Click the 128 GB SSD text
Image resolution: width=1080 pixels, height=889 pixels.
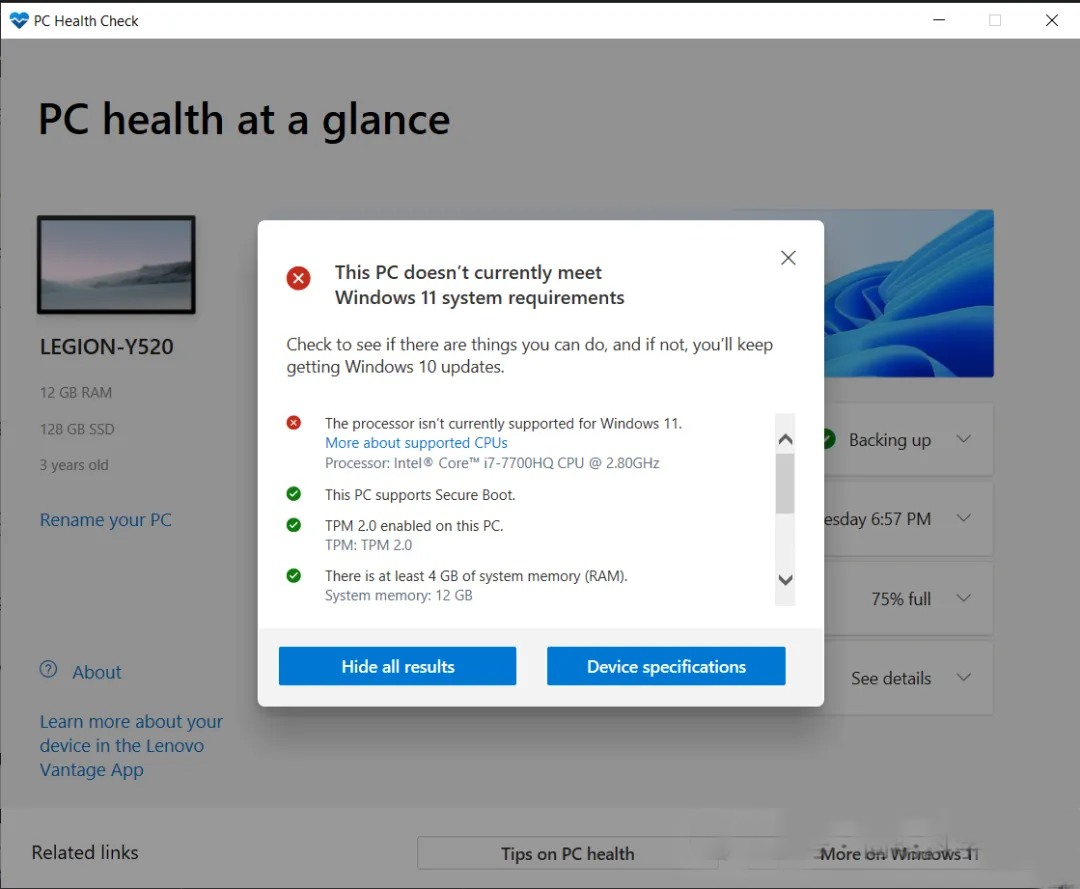(77, 429)
